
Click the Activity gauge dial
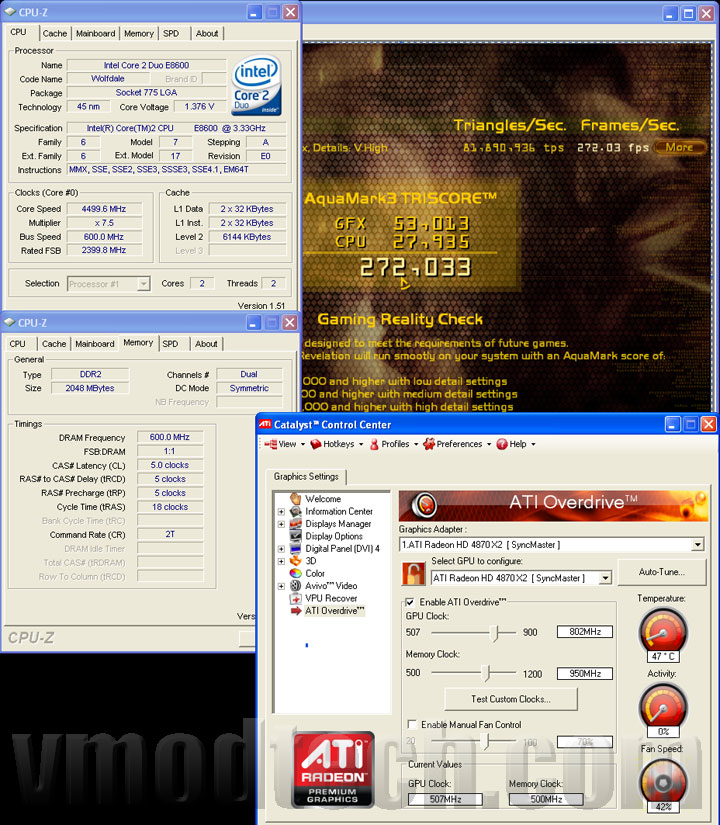coord(663,706)
